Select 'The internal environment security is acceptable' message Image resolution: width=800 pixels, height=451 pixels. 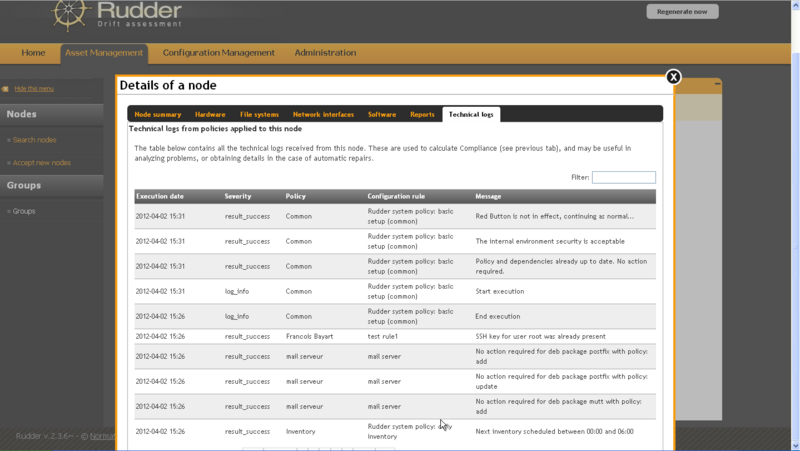[x=550, y=241]
